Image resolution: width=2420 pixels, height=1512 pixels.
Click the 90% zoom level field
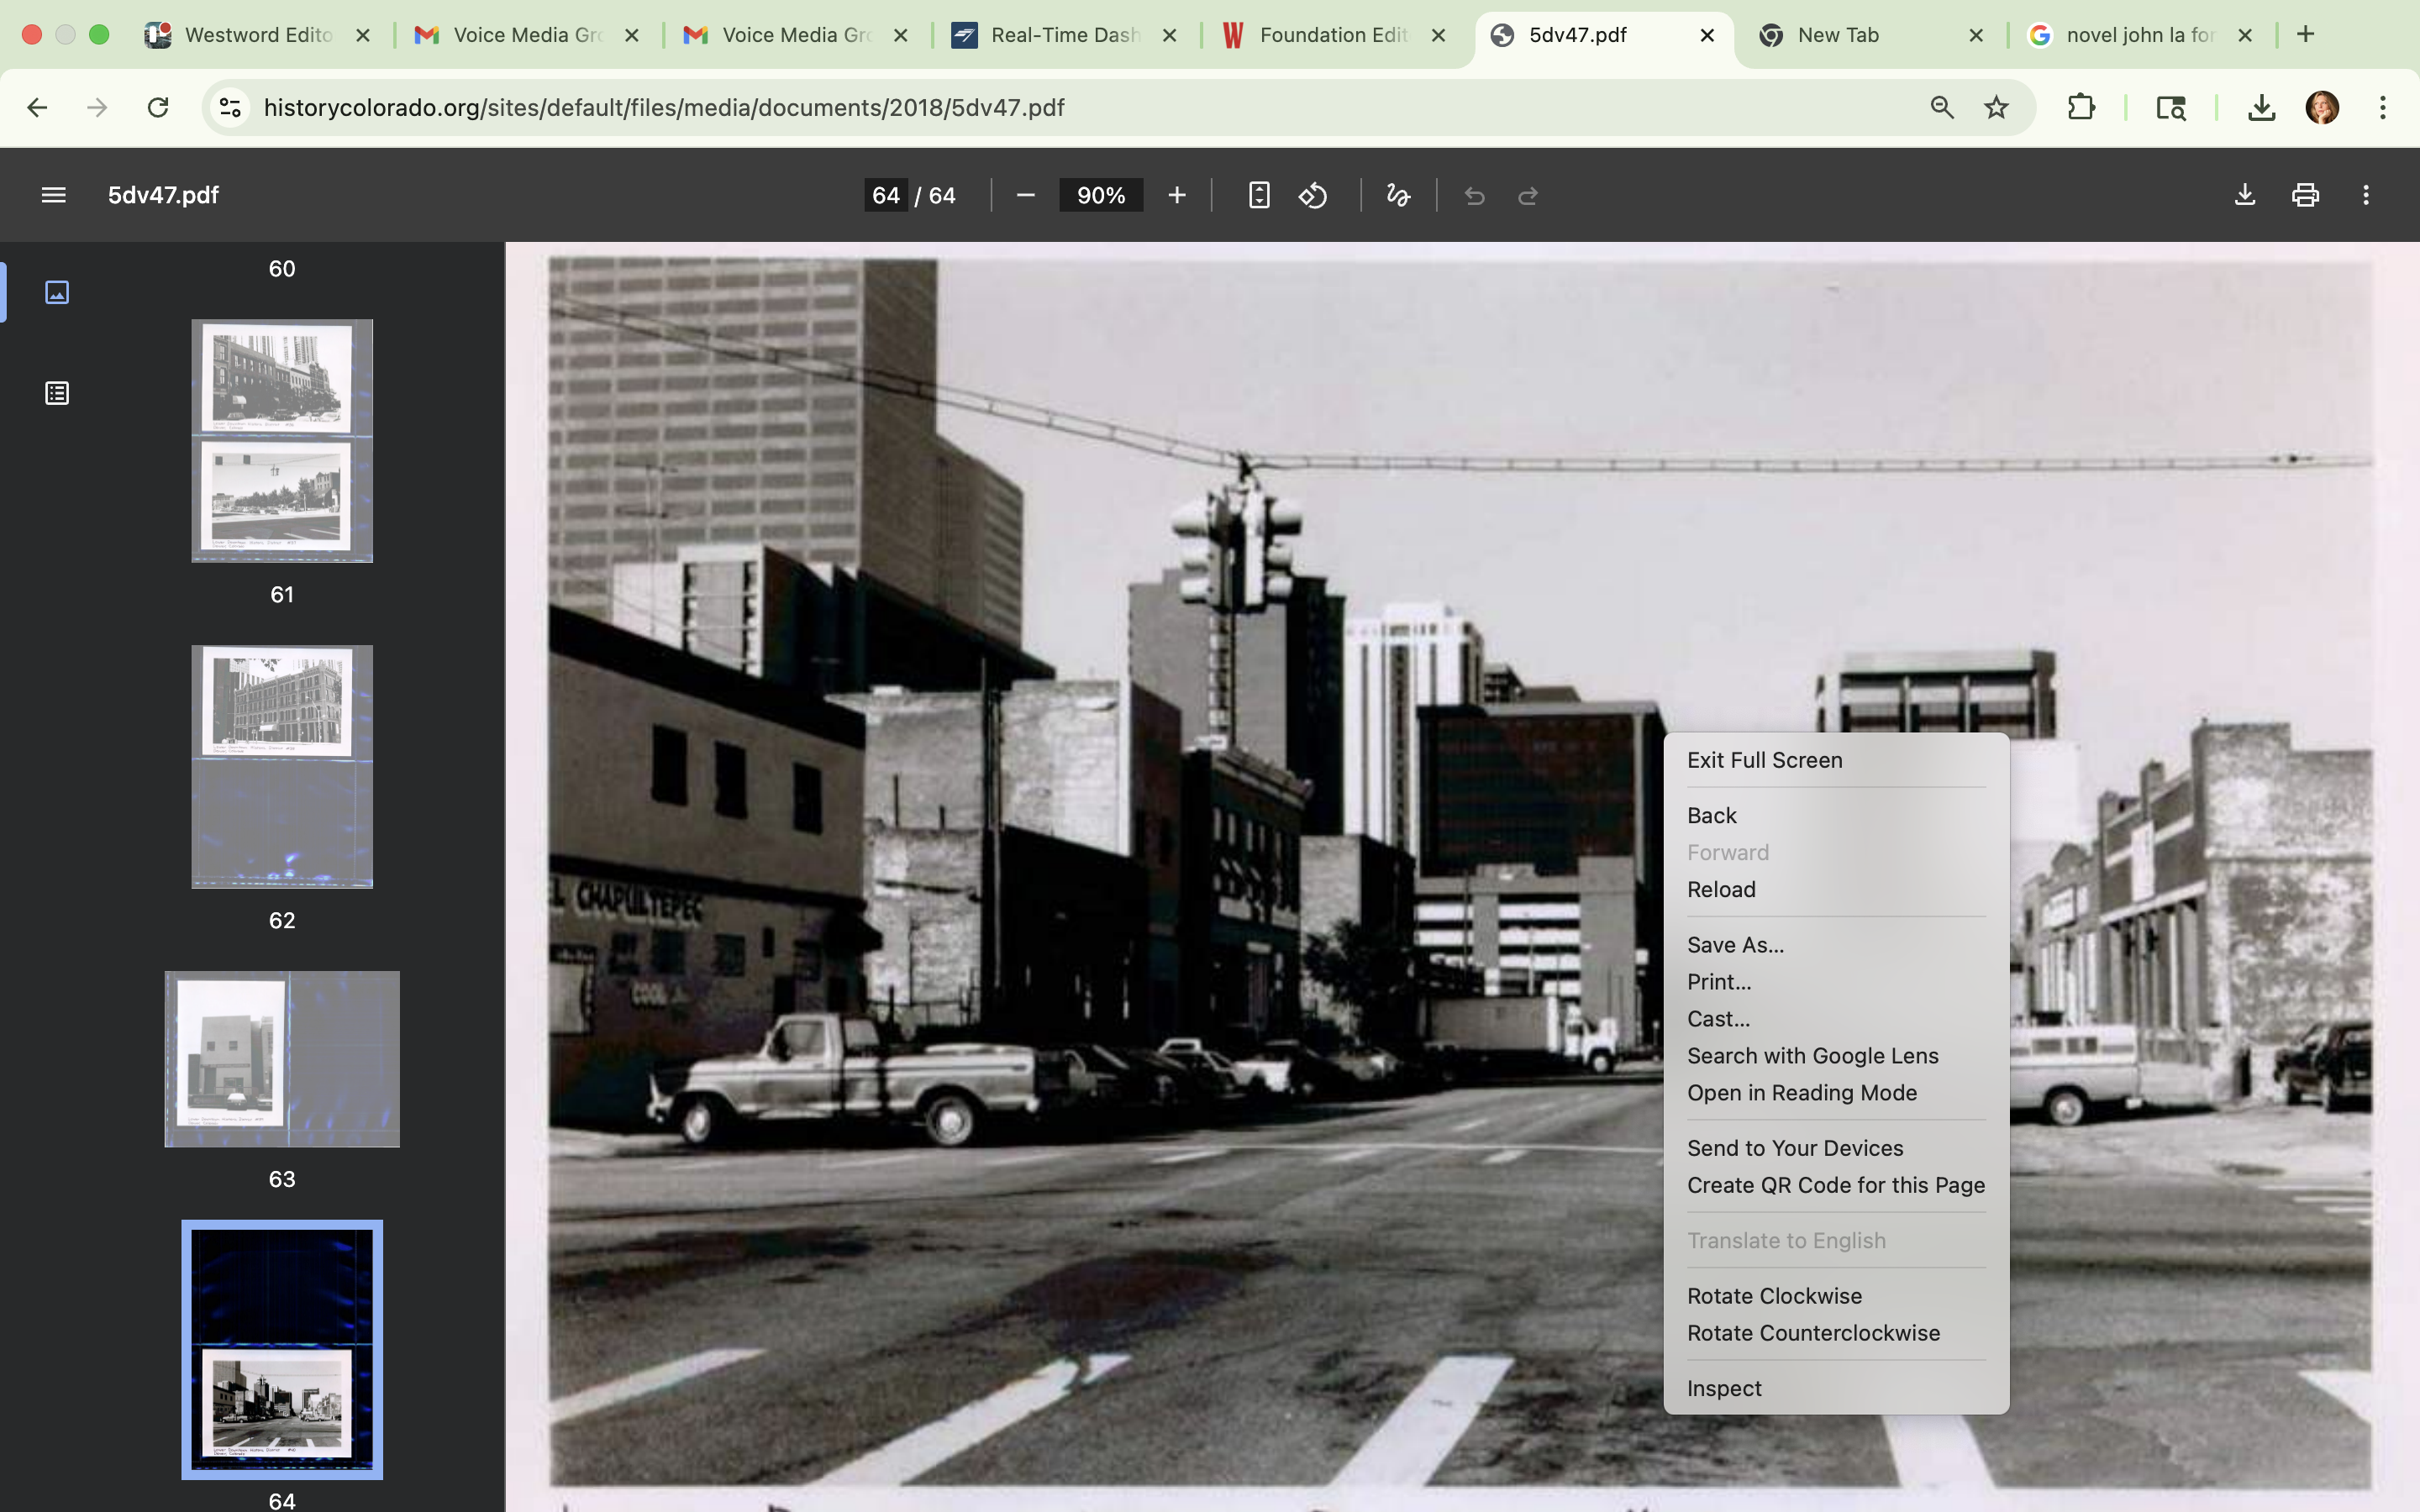[1100, 195]
